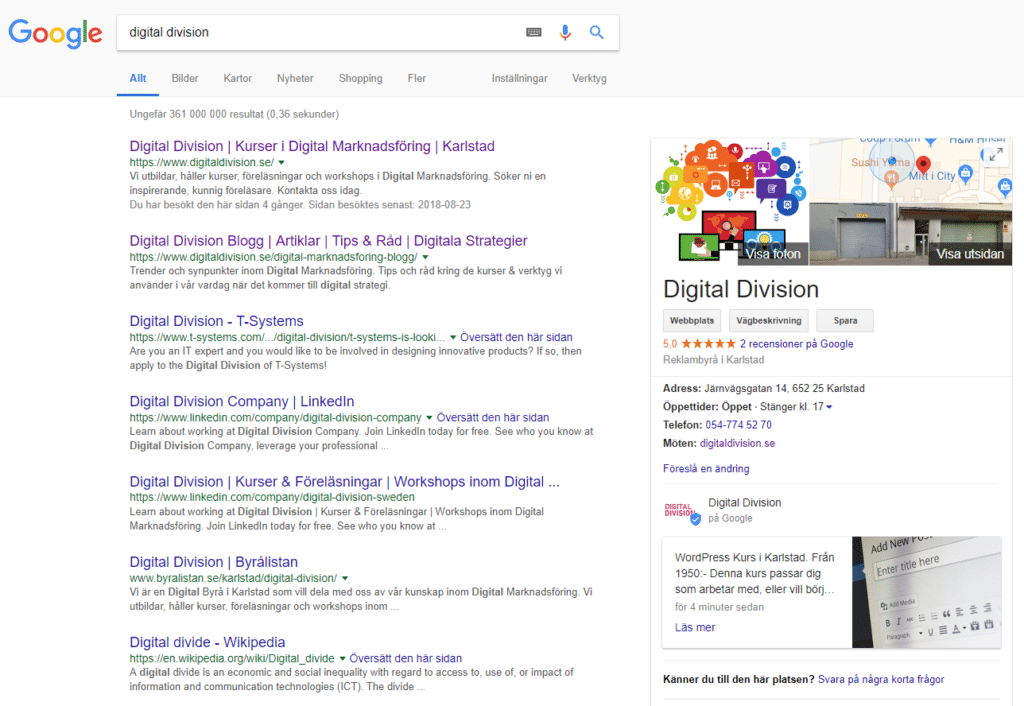Open 2 recensioner på Google link

tap(796, 344)
